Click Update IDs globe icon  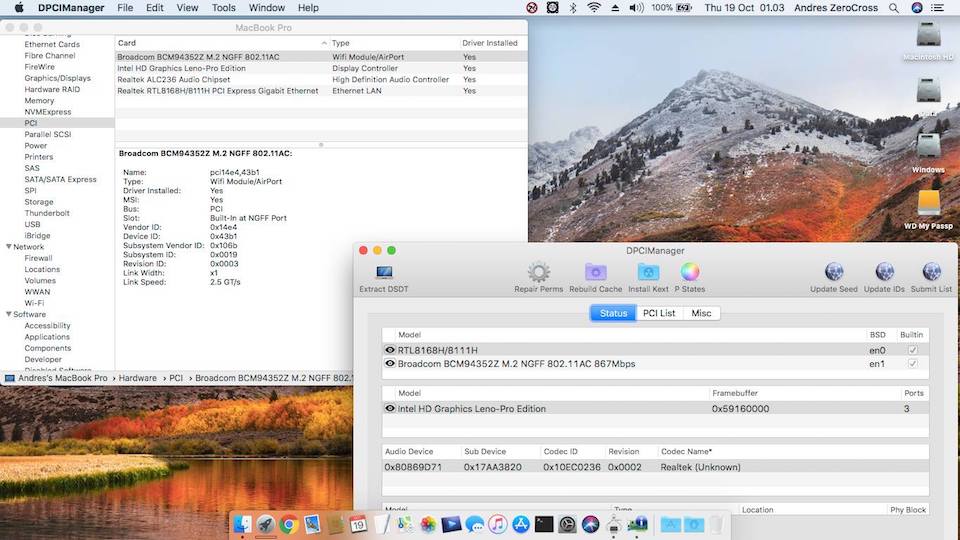point(884,278)
